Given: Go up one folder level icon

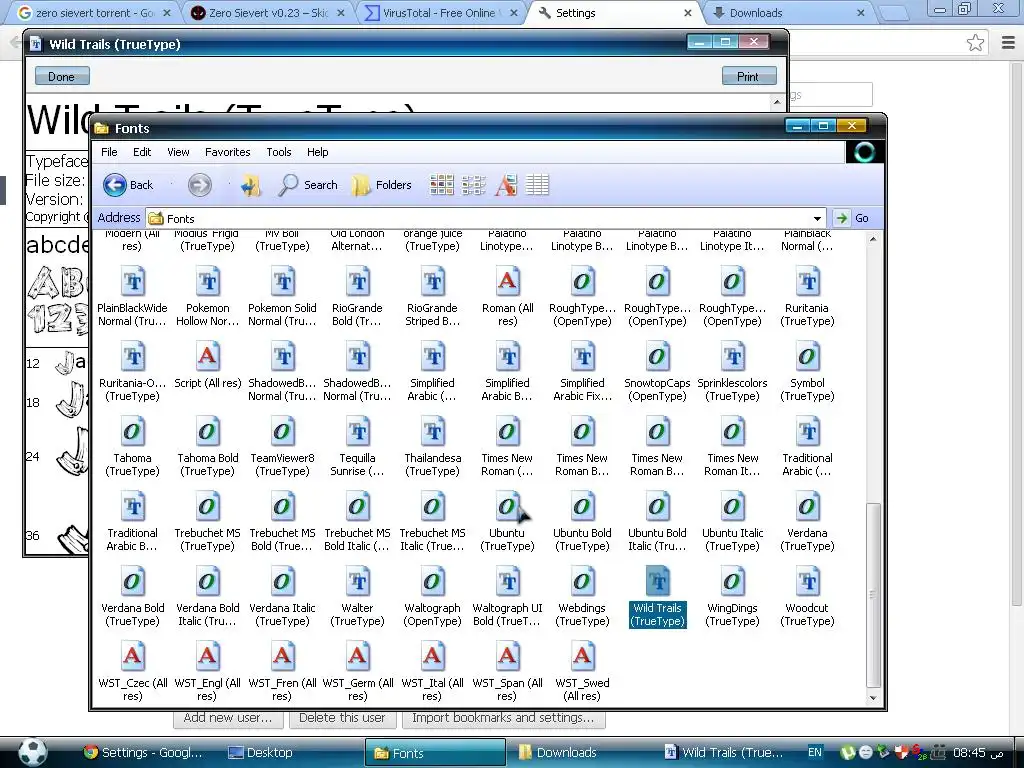Looking at the screenshot, I should [251, 185].
